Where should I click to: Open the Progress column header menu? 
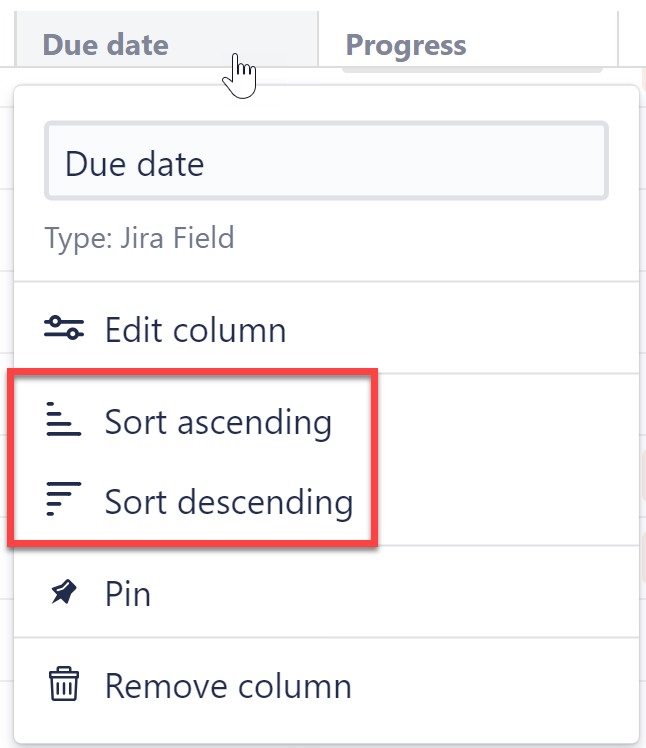(406, 45)
